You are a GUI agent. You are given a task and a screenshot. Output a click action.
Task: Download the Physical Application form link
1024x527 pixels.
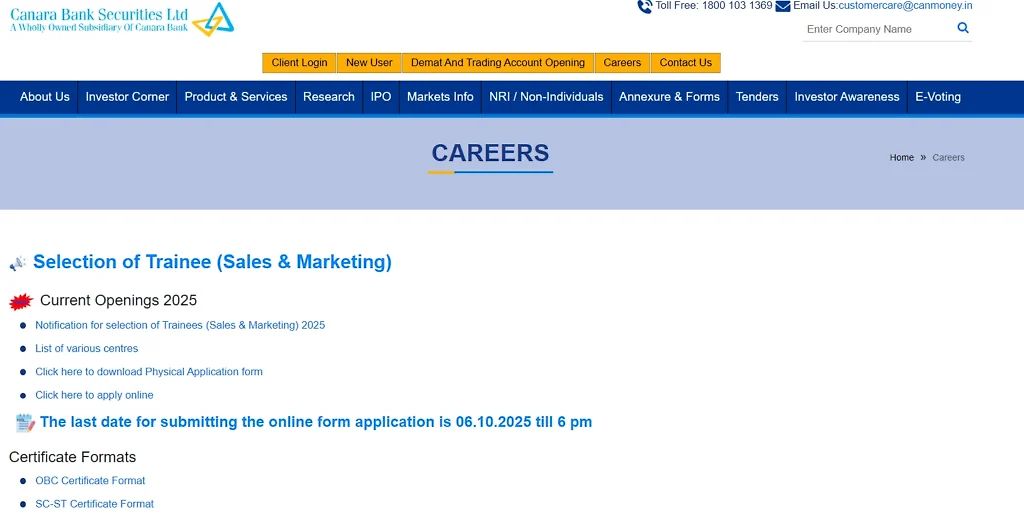(149, 372)
